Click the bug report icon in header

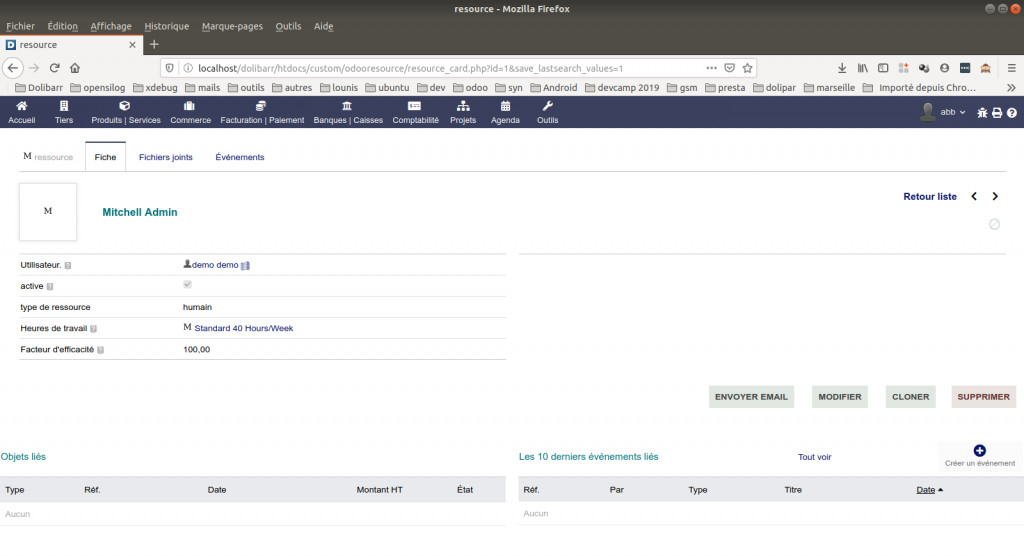coord(982,112)
